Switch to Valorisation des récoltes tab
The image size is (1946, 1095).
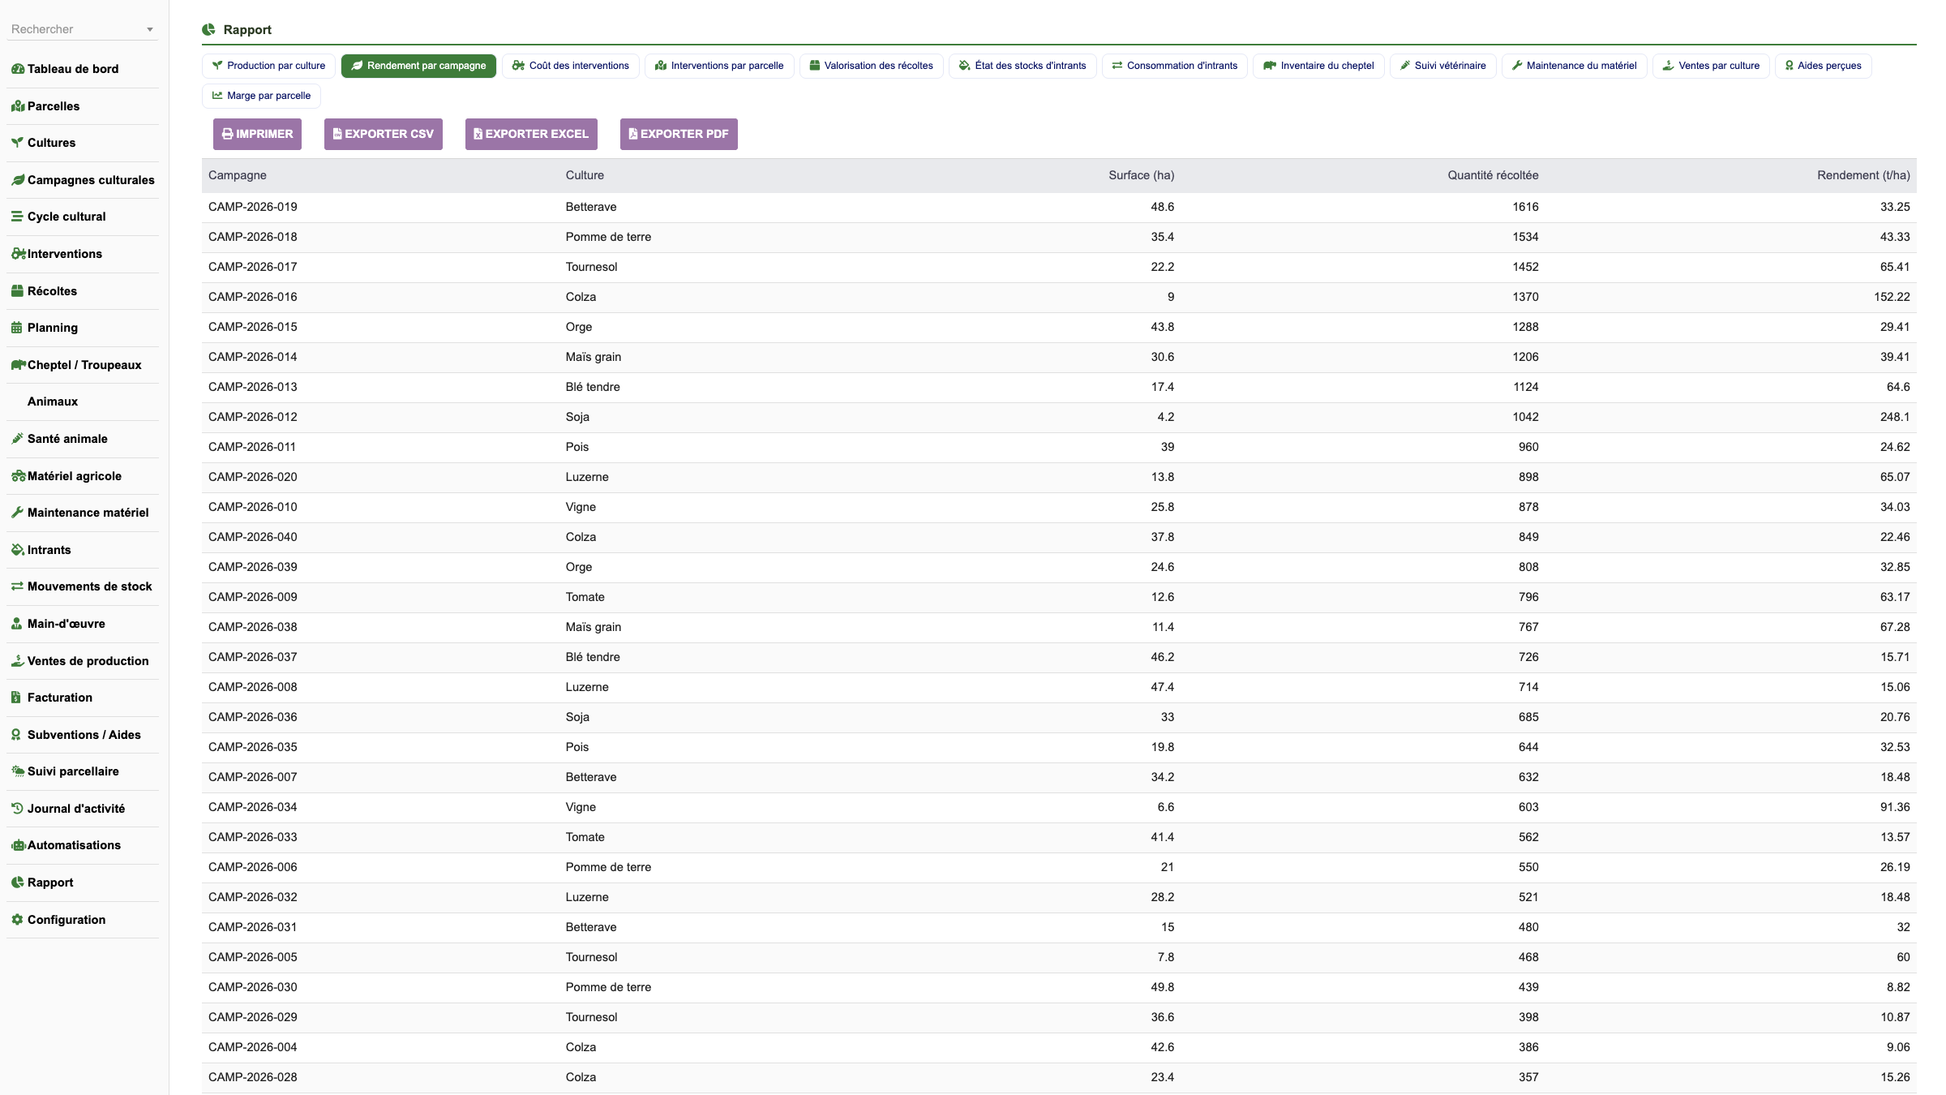tap(871, 66)
